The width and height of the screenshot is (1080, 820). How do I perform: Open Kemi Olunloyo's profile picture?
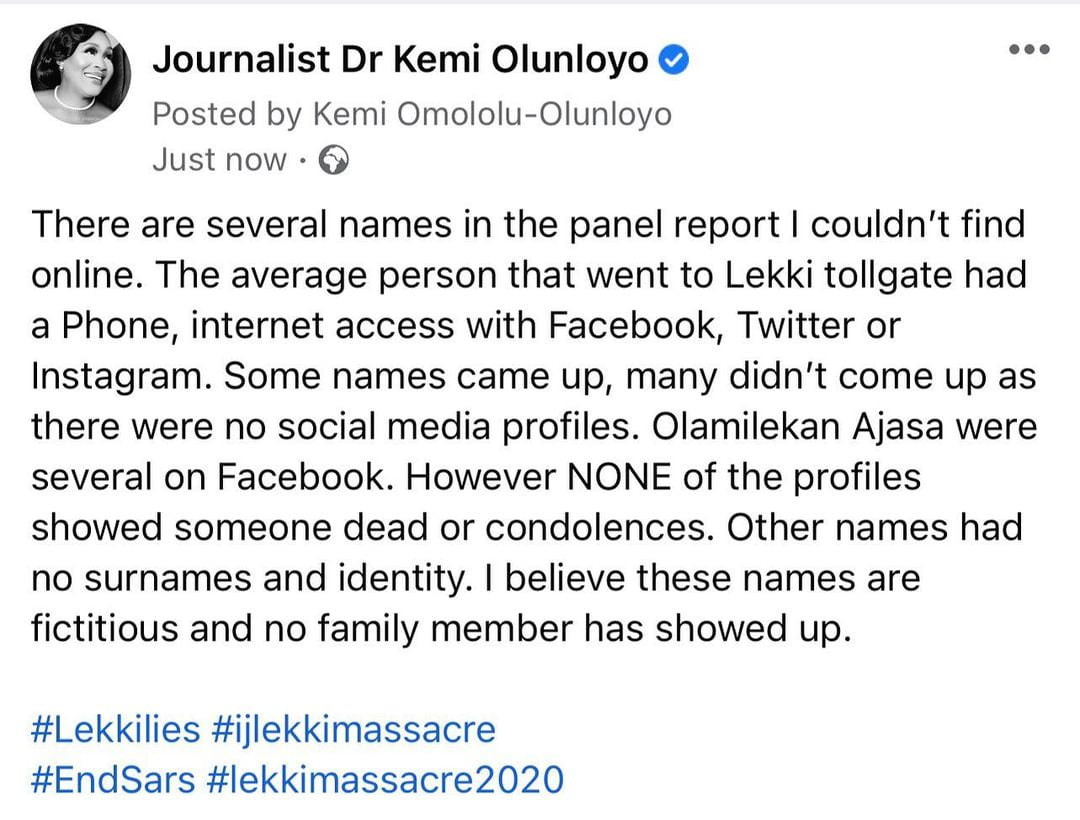[81, 74]
